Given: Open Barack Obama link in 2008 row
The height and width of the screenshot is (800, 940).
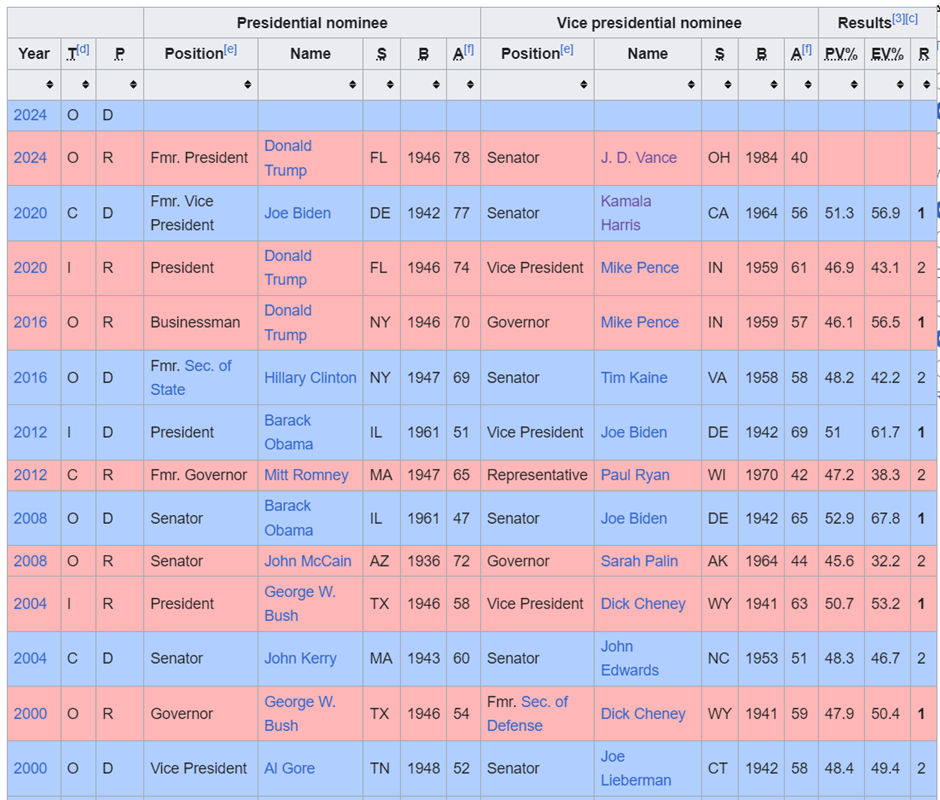Looking at the screenshot, I should [288, 518].
